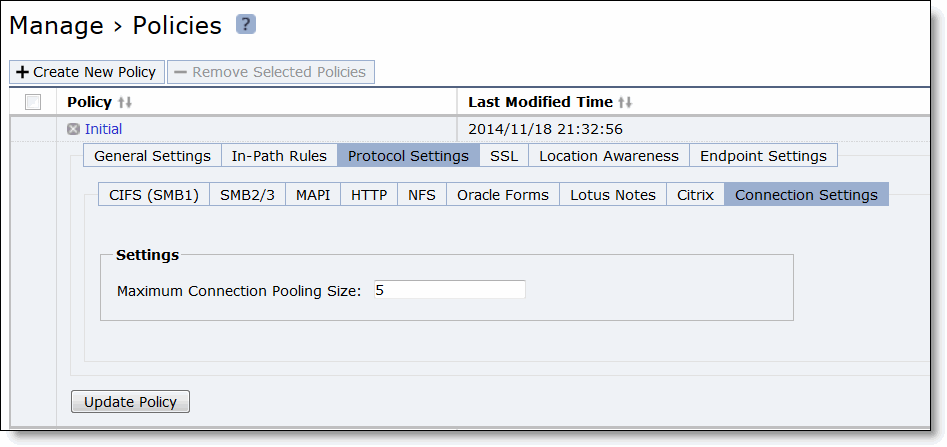Click Remove Selected Policies button
Screen dimensions: 947x447
coord(271,72)
